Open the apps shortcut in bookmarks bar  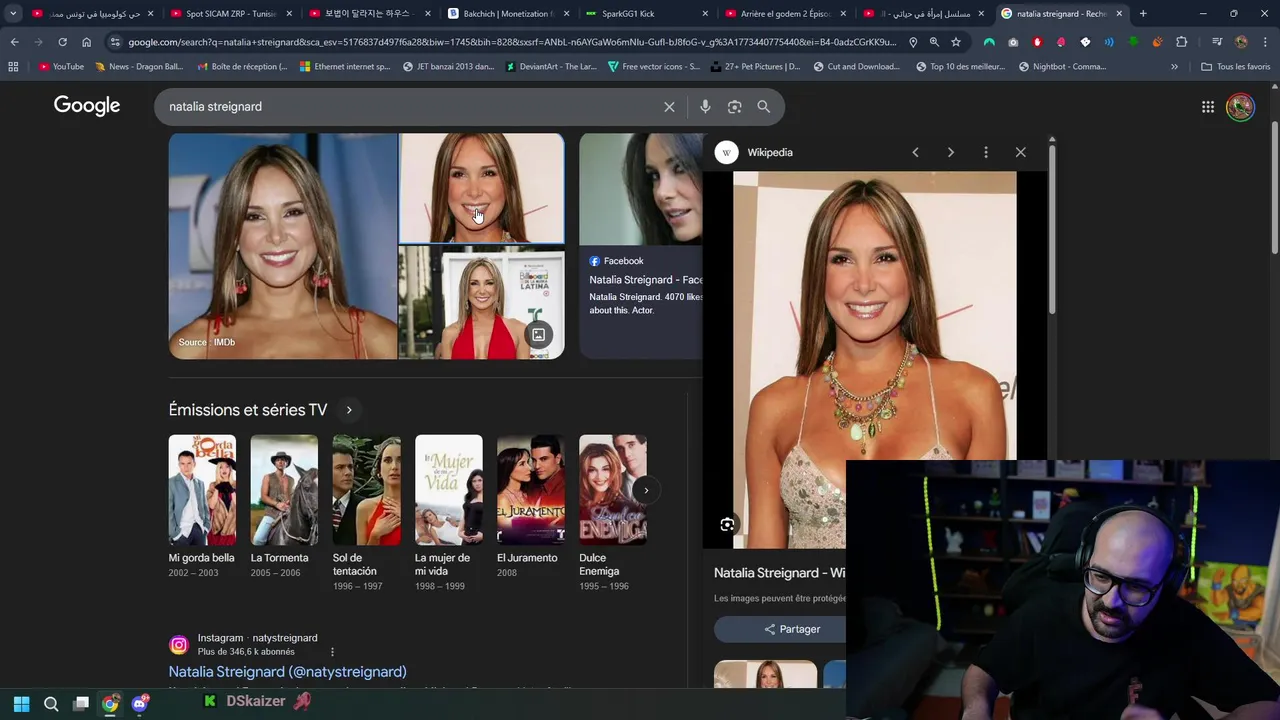(13, 67)
